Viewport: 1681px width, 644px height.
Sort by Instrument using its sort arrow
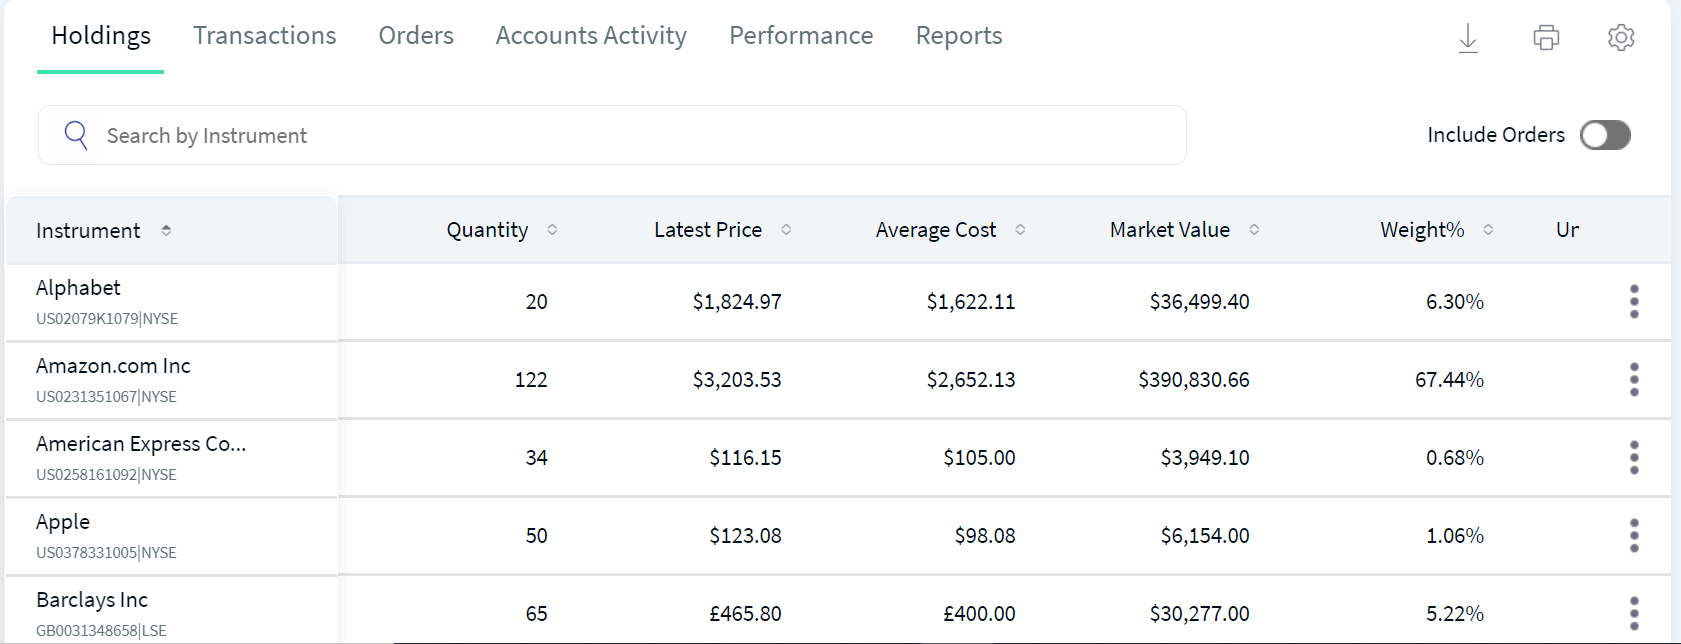tap(166, 231)
